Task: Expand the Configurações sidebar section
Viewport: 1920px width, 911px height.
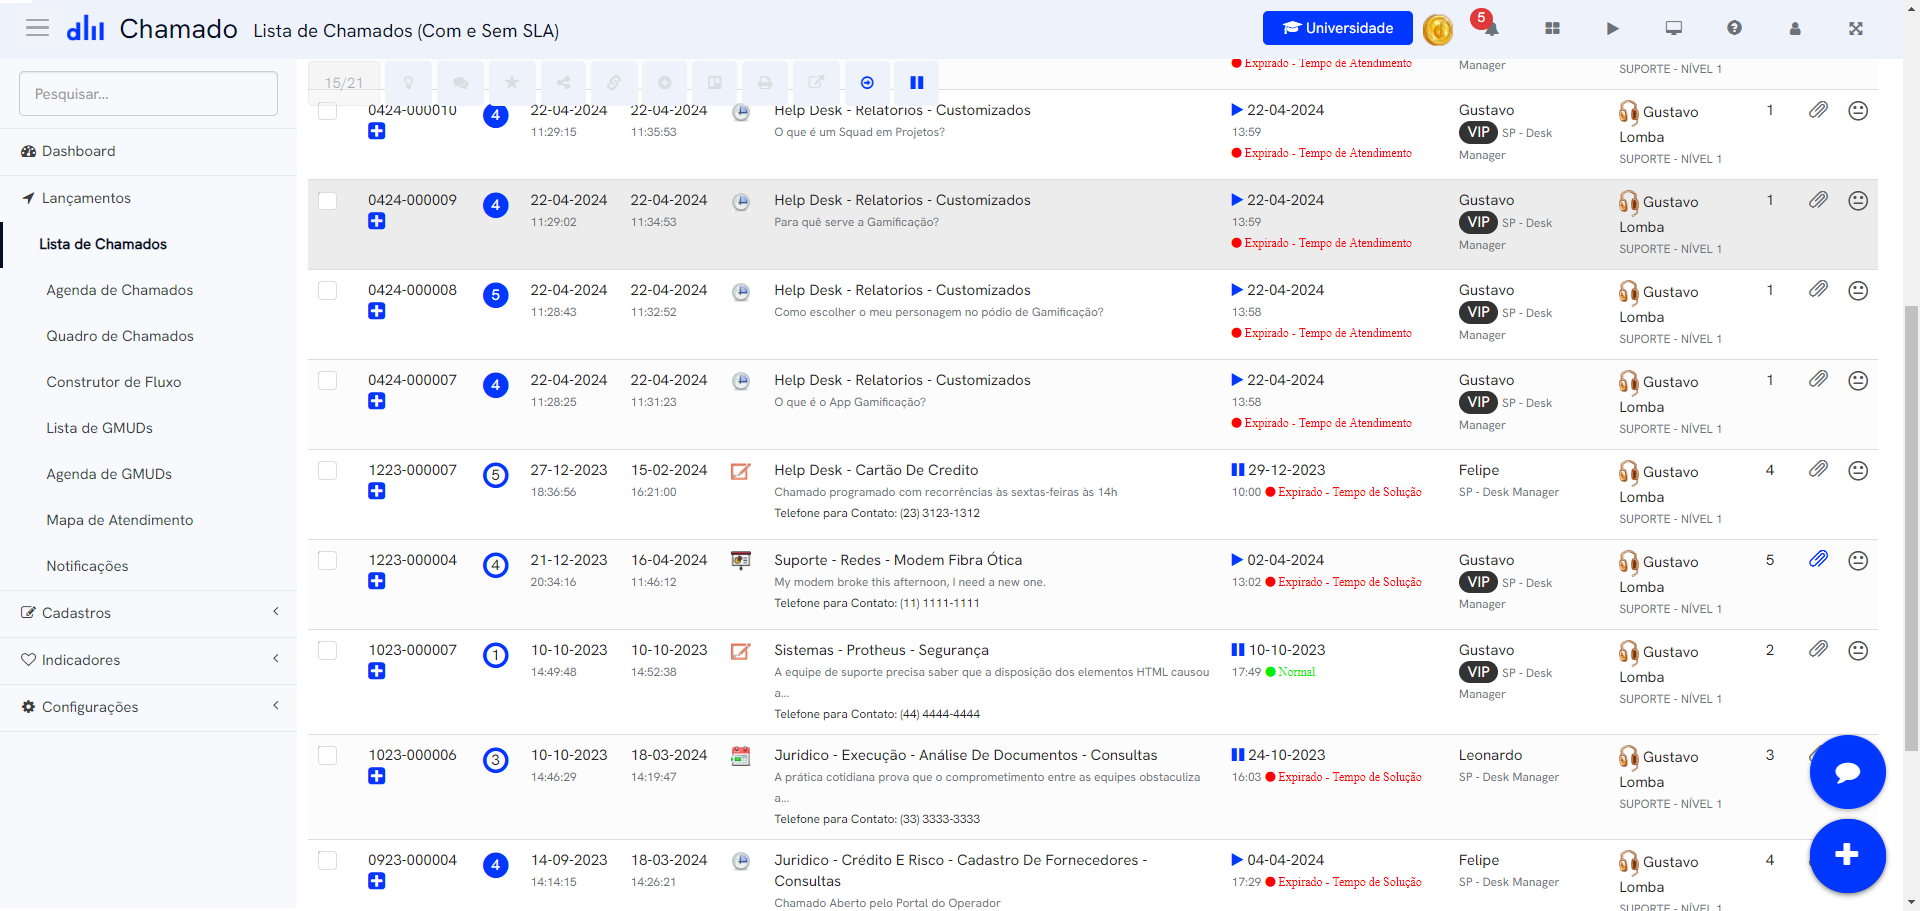Action: click(x=148, y=707)
